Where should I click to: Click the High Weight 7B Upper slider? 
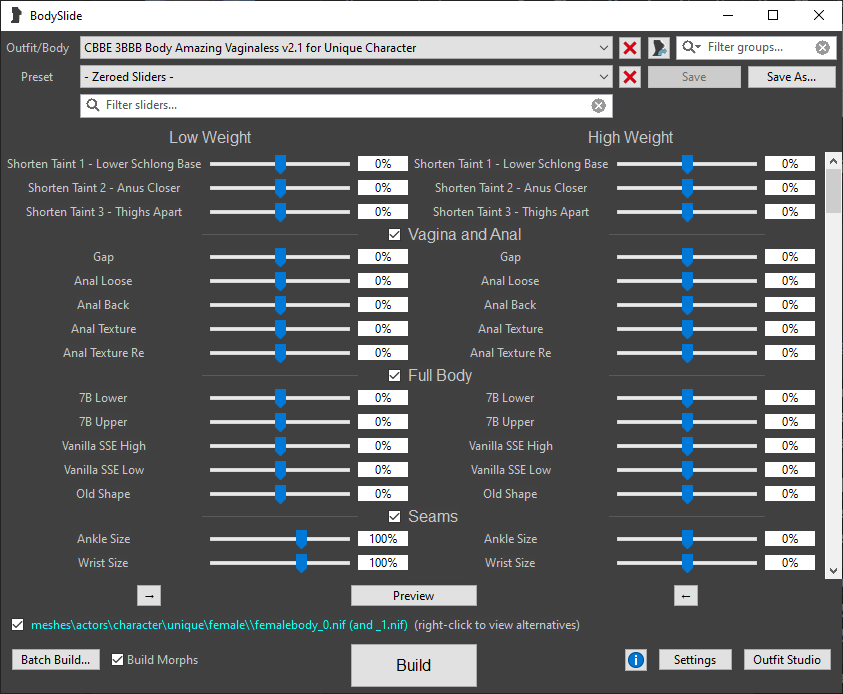coord(687,422)
